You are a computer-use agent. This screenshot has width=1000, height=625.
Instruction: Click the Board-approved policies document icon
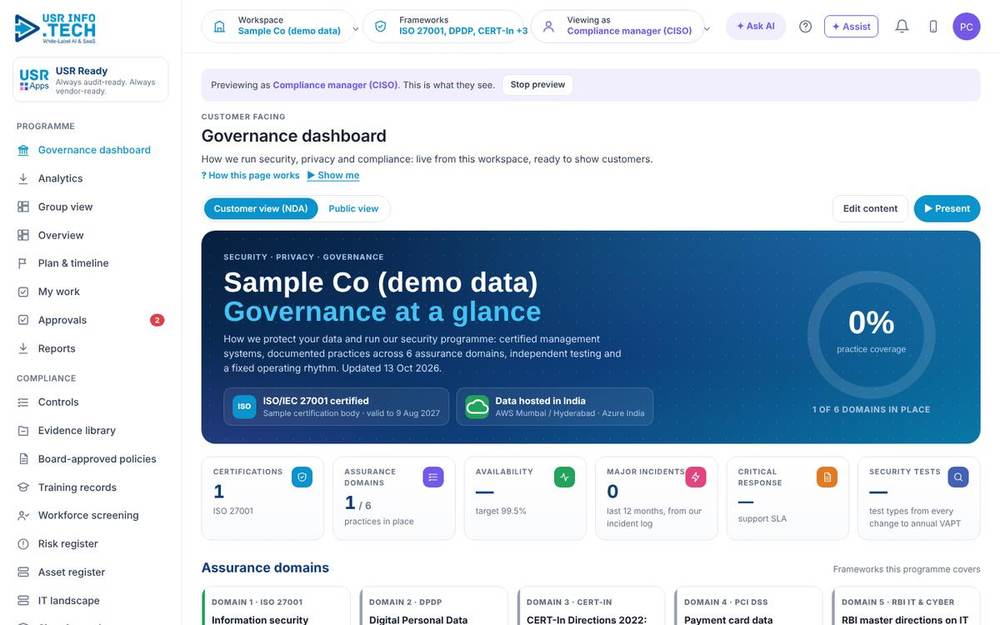tap(23, 459)
